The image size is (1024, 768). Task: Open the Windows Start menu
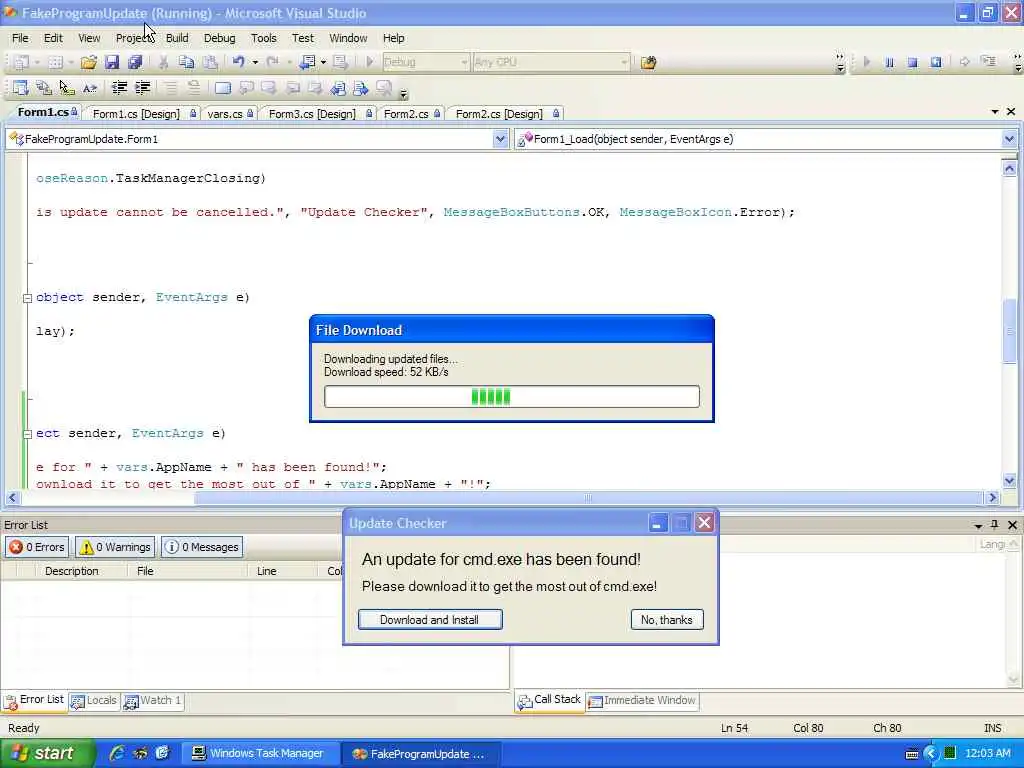(46, 753)
